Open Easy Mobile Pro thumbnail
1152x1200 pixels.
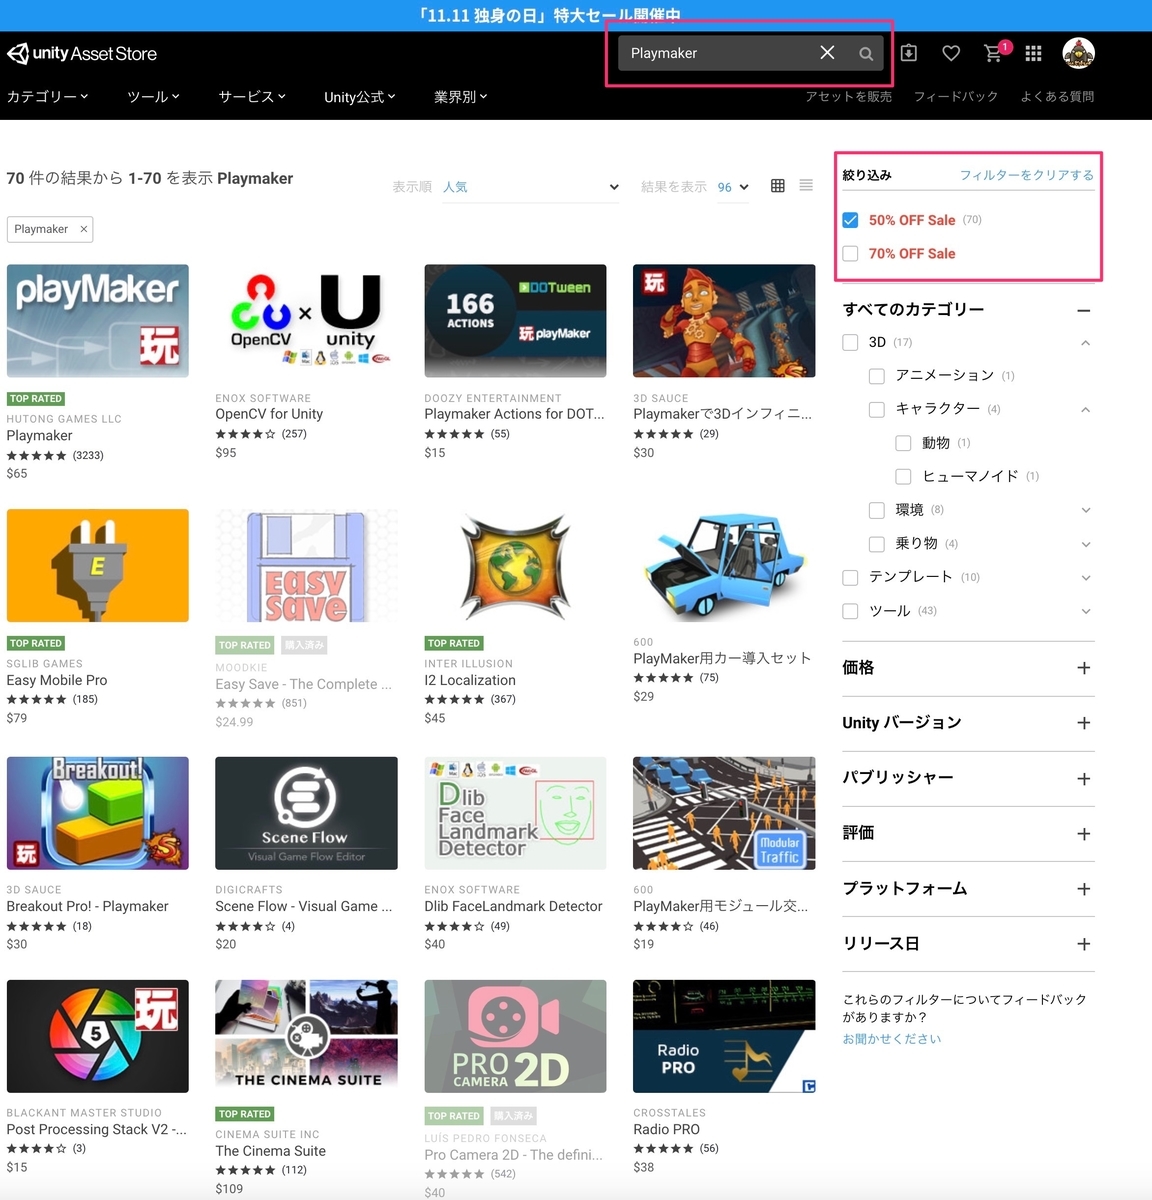point(98,566)
